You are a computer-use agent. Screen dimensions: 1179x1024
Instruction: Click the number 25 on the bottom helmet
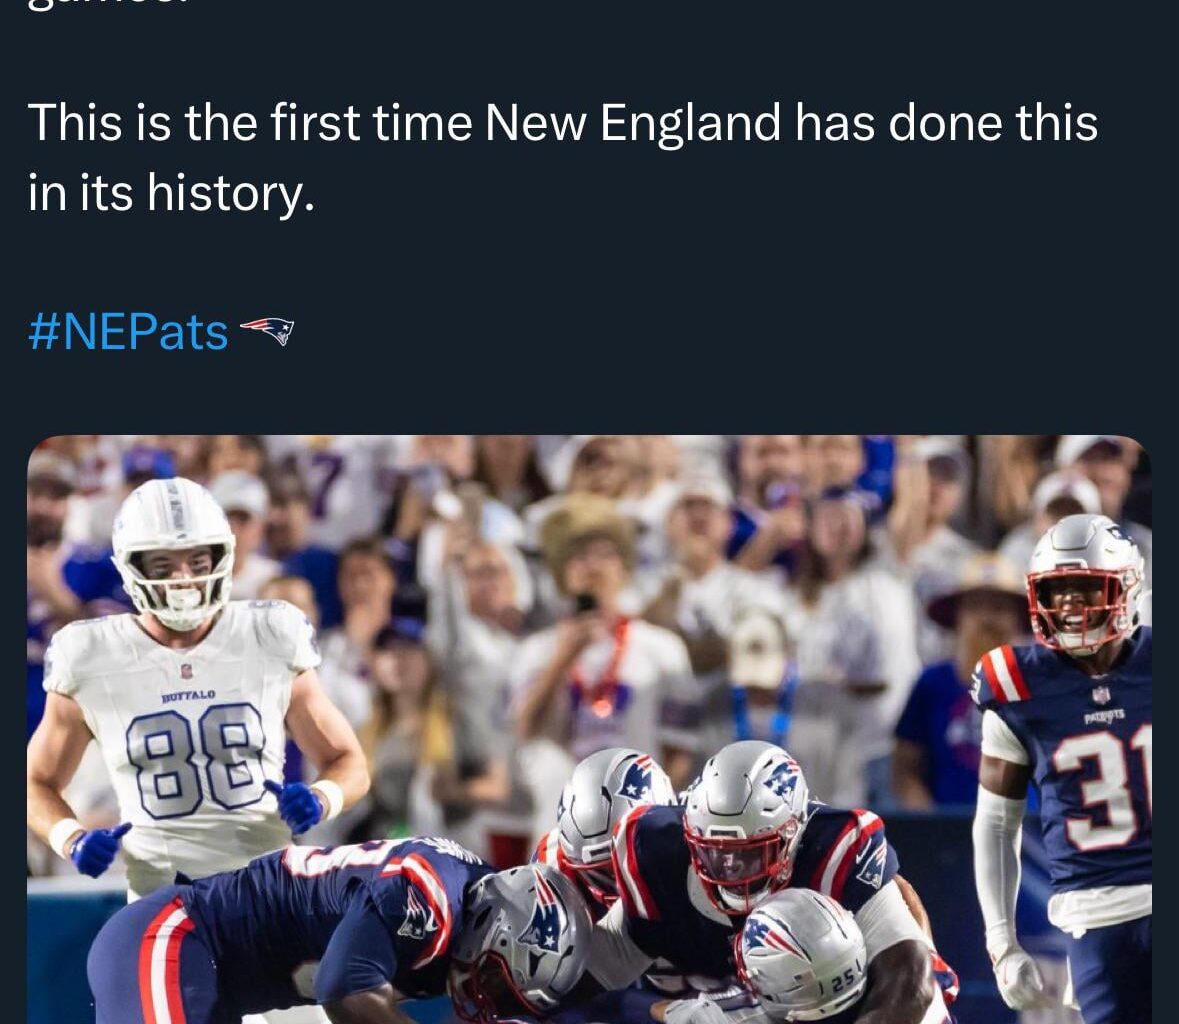click(x=842, y=980)
